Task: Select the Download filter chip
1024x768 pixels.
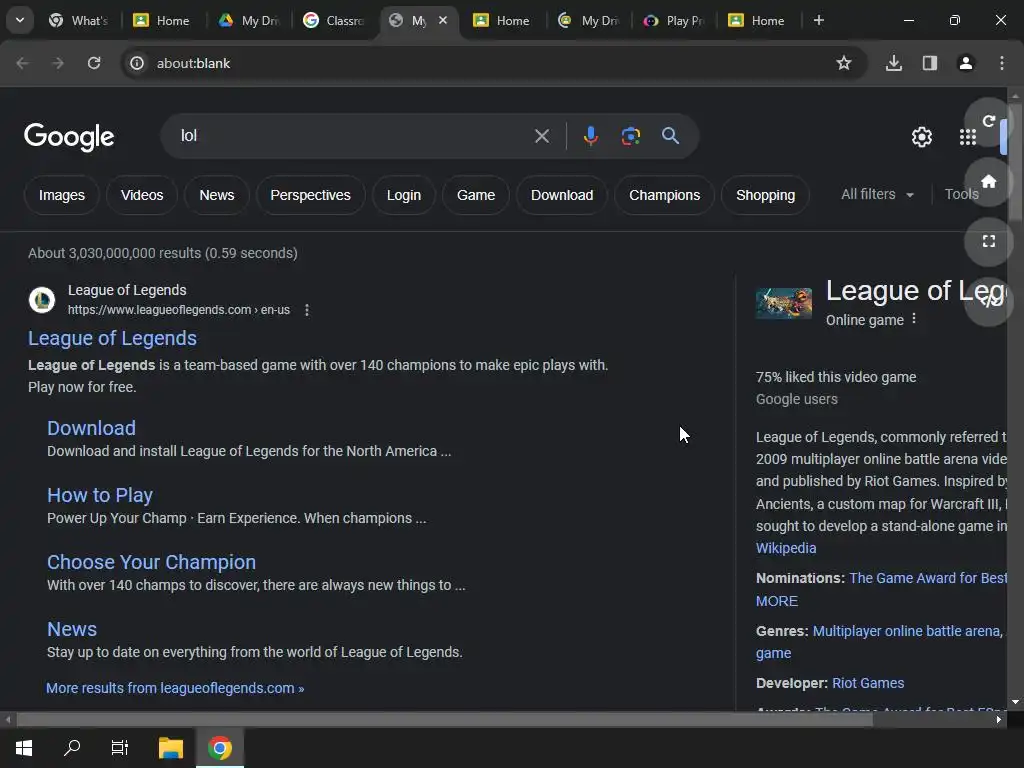Action: tap(562, 195)
